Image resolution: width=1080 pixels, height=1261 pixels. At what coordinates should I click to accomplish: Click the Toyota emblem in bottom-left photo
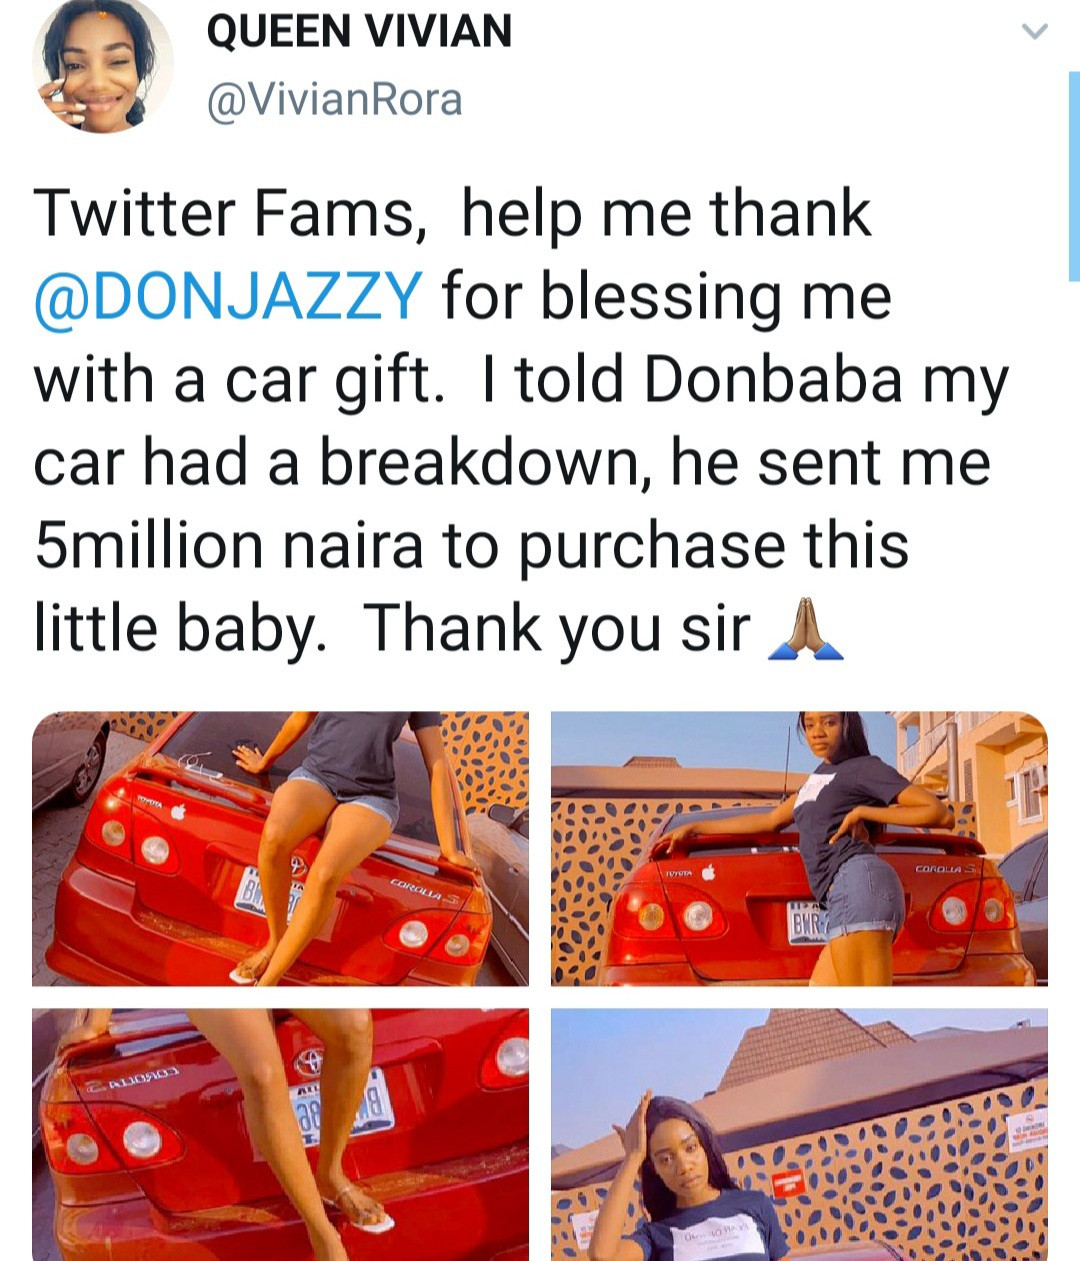[x=309, y=1061]
